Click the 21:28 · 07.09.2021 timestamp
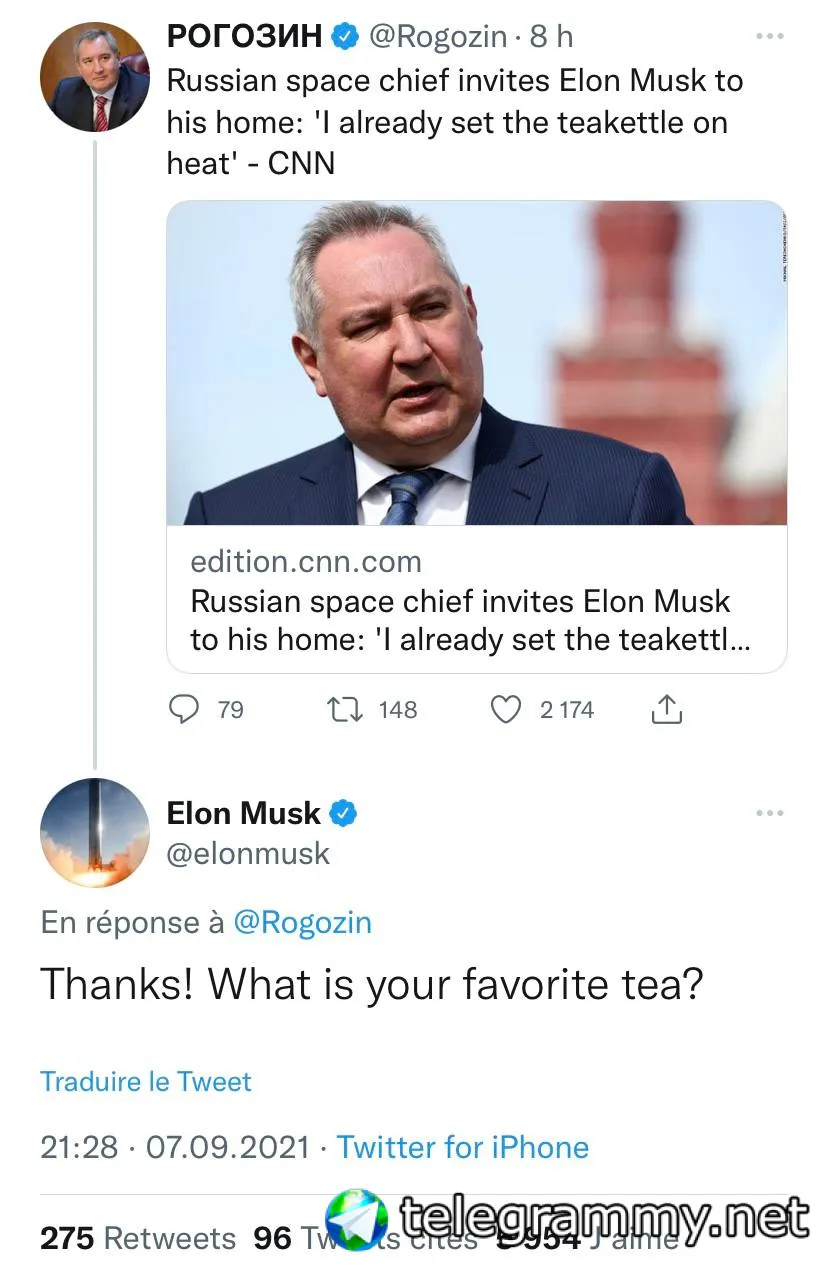 (175, 1147)
